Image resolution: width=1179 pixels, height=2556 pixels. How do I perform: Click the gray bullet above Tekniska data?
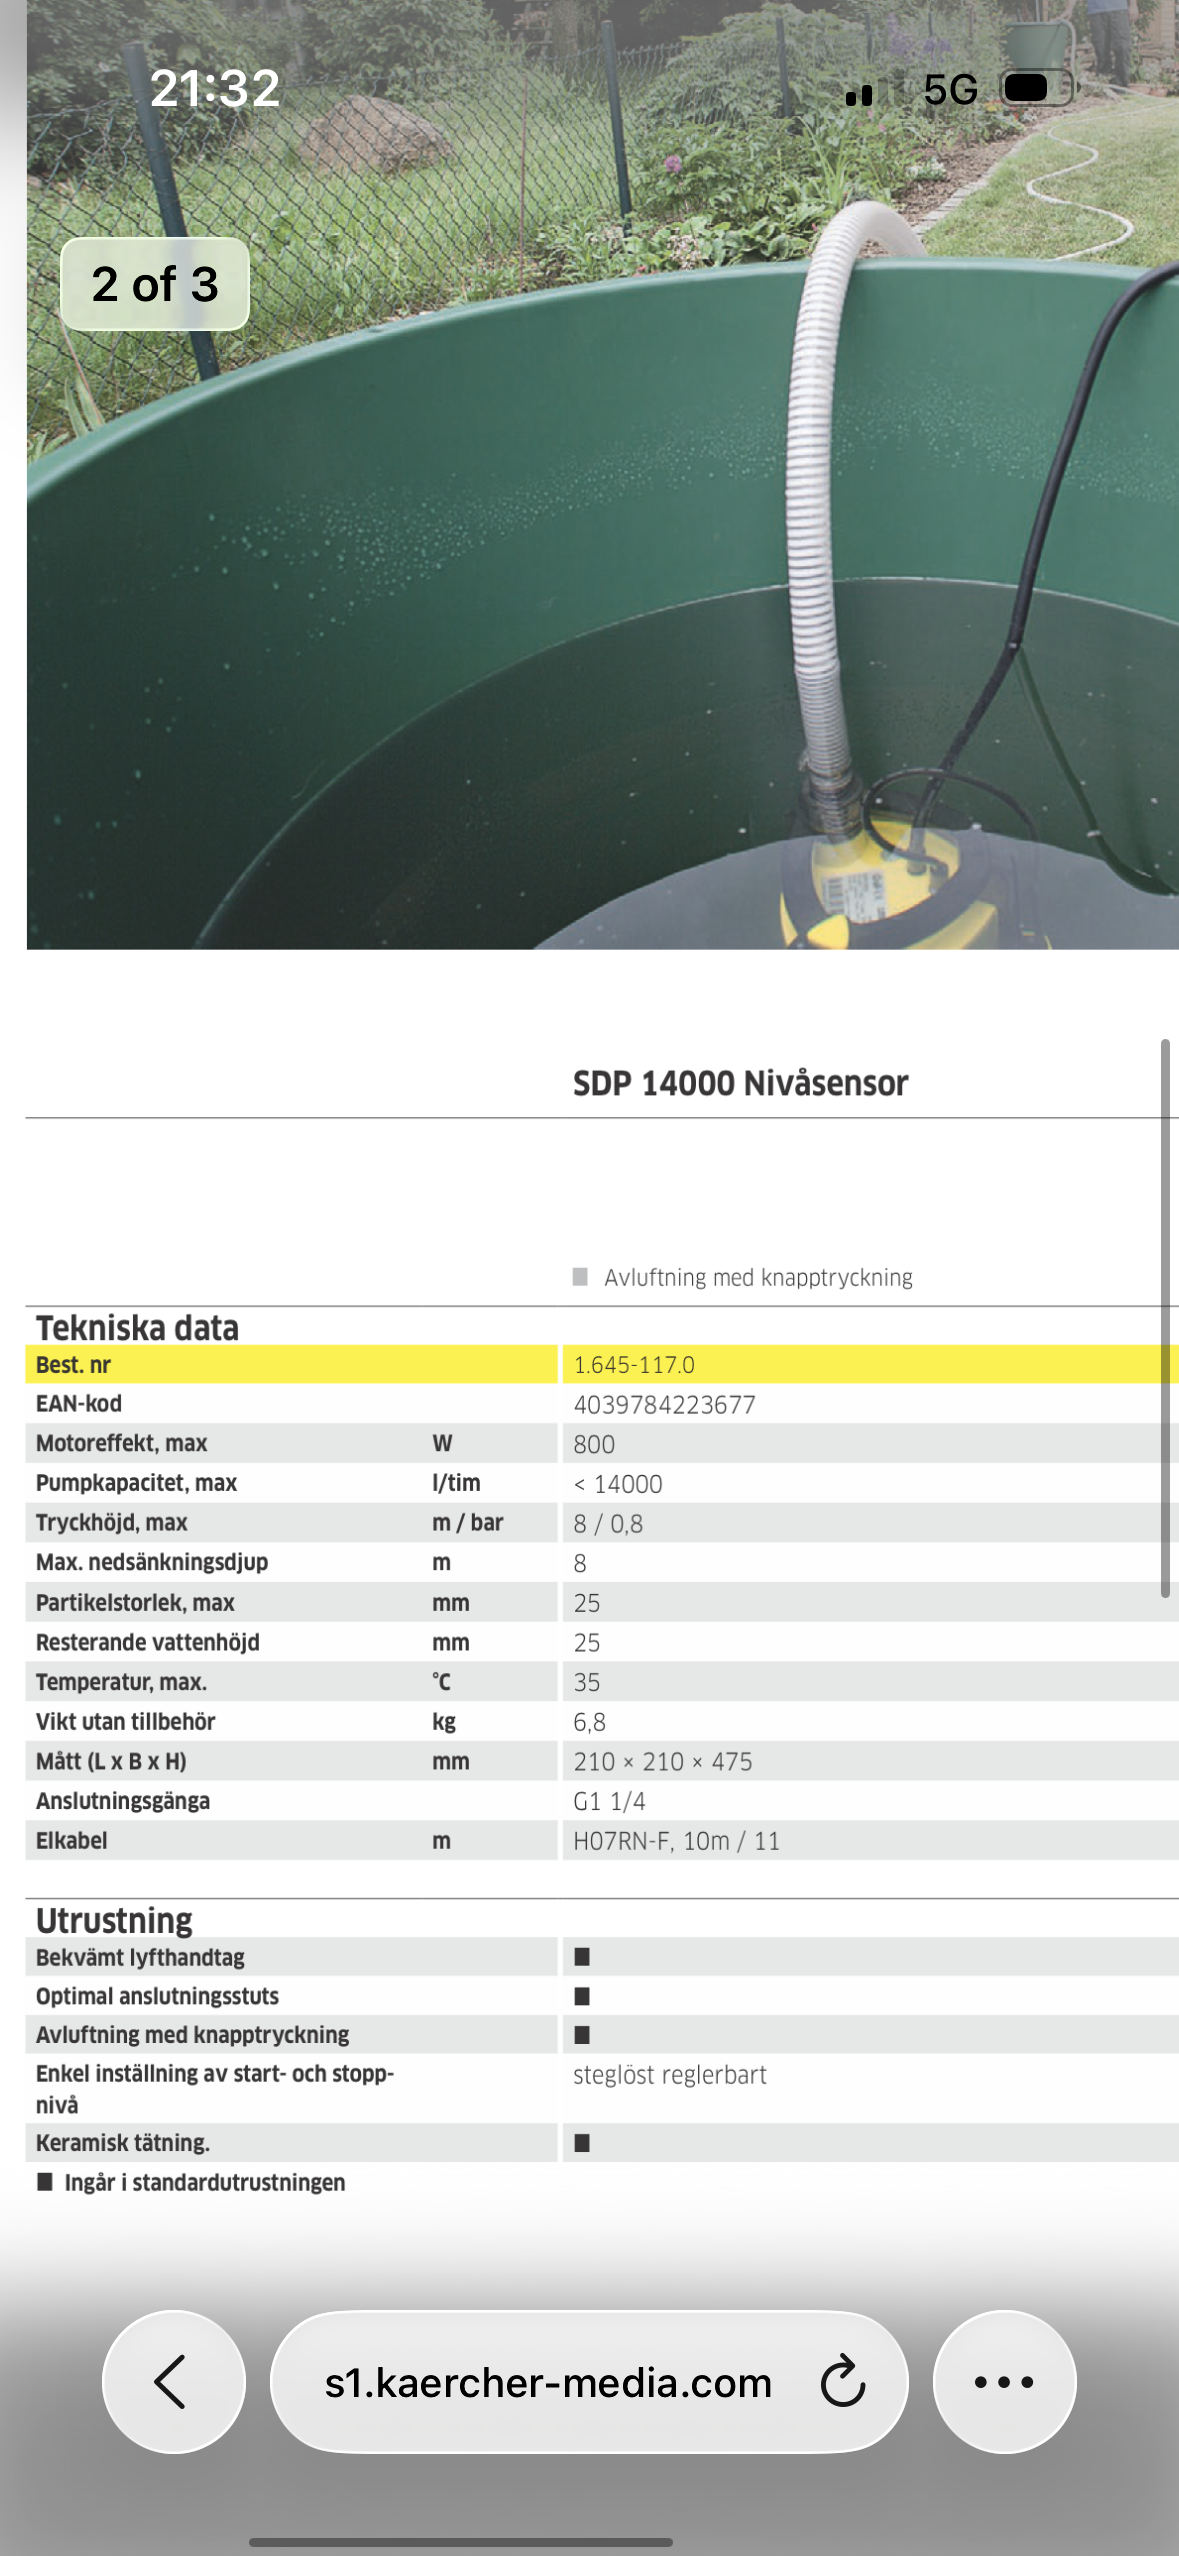tap(580, 1277)
